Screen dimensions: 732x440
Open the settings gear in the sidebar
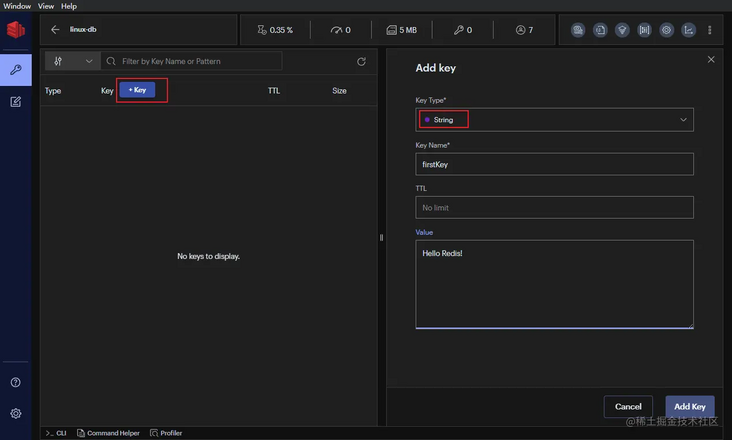tap(15, 413)
